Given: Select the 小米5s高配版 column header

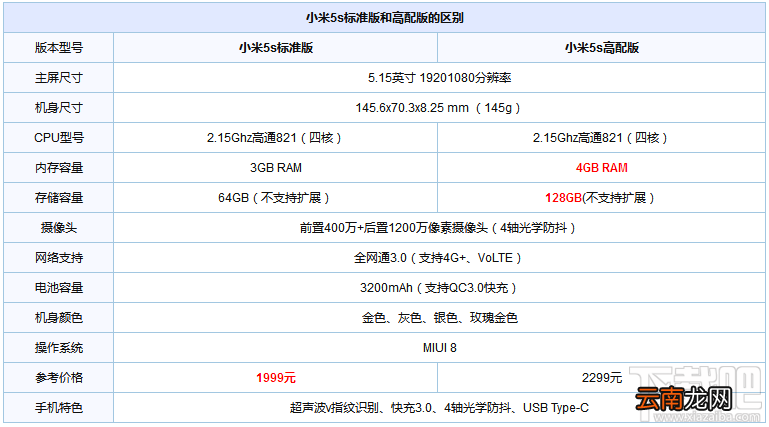Looking at the screenshot, I should 602,48.
